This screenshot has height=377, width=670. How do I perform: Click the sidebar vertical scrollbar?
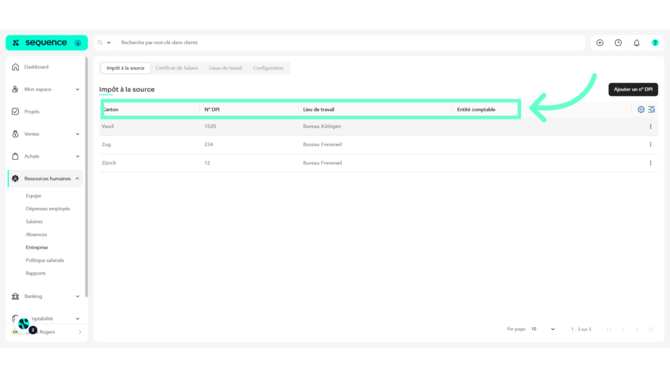point(86,177)
